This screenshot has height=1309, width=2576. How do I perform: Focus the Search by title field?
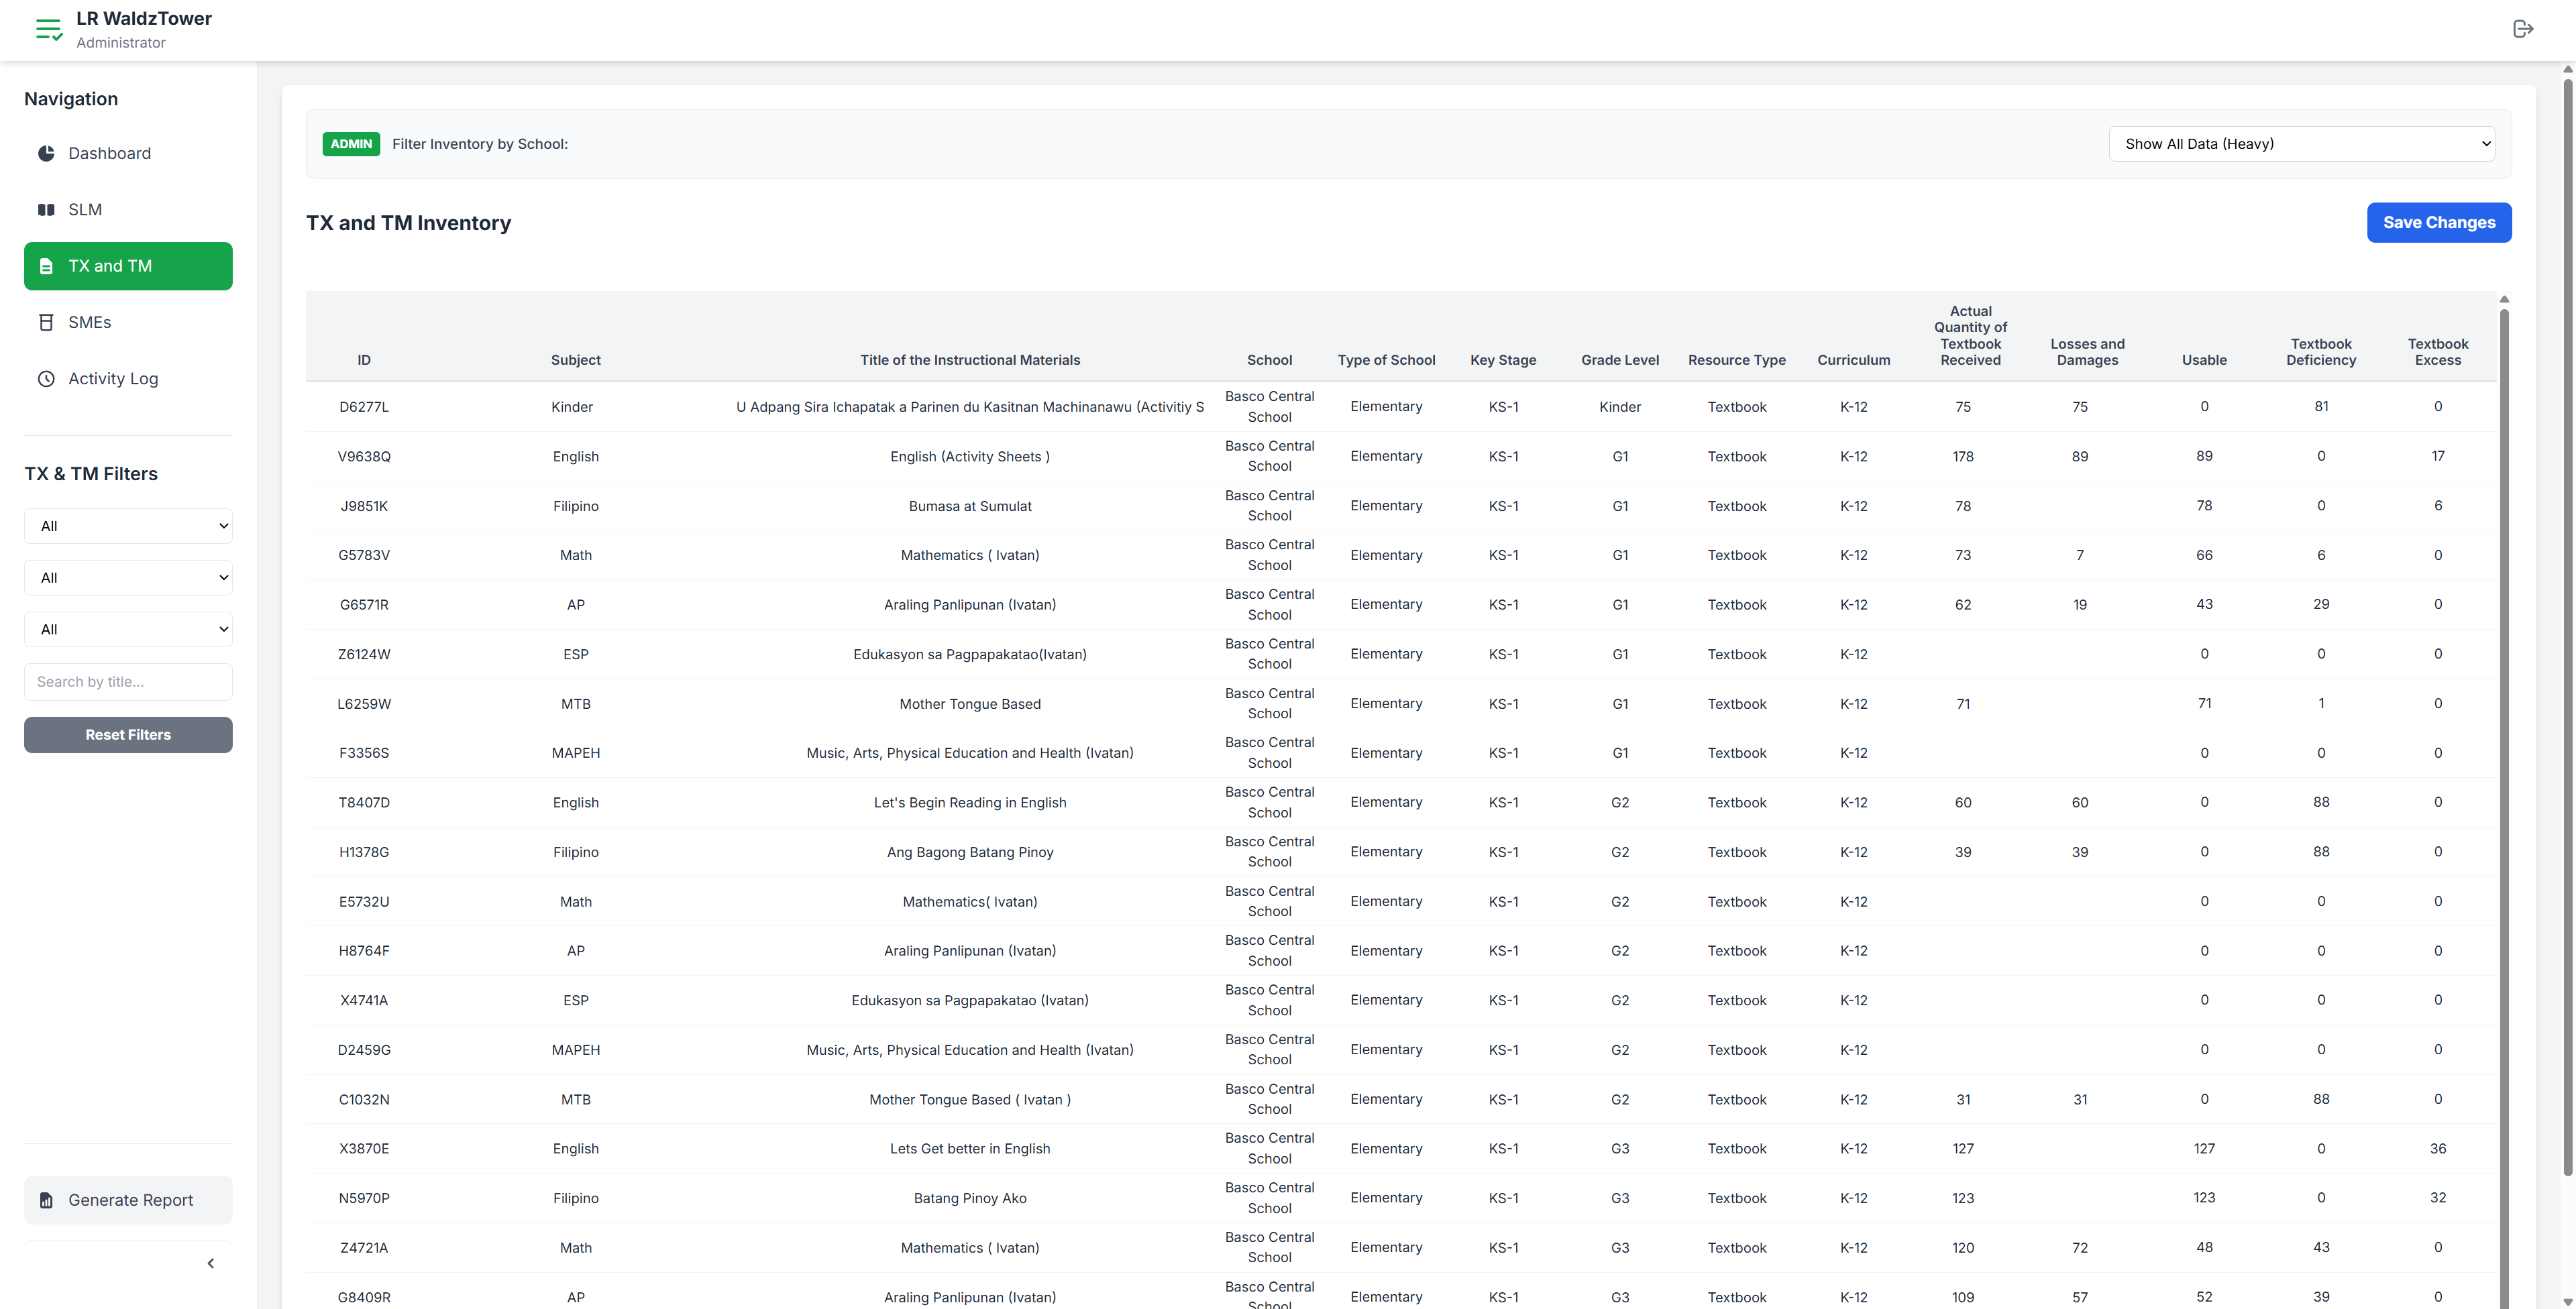tap(128, 682)
